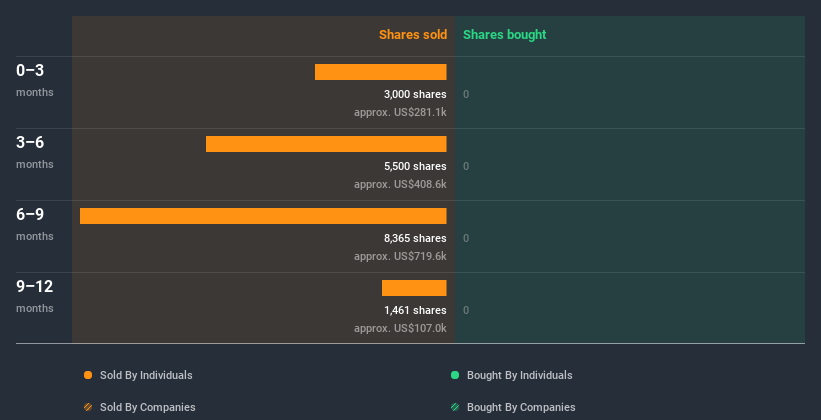Screen dimensions: 821x420
Task: Click the 3,000 shares value
Action: point(415,94)
